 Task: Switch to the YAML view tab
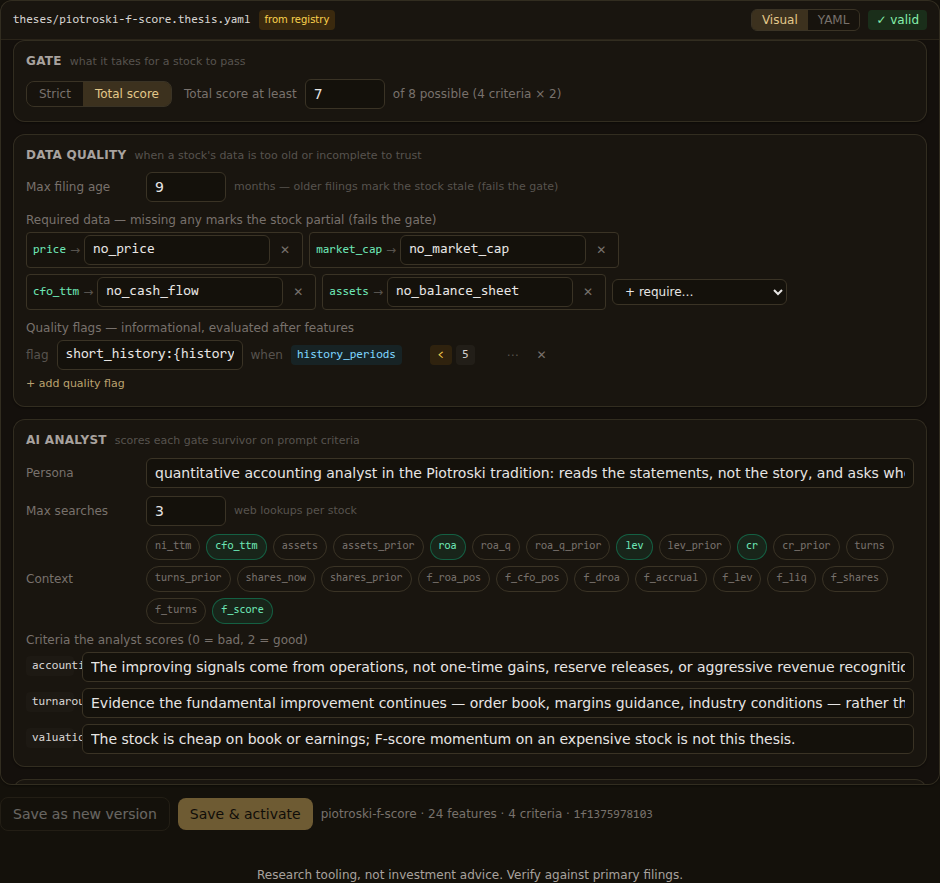click(833, 20)
